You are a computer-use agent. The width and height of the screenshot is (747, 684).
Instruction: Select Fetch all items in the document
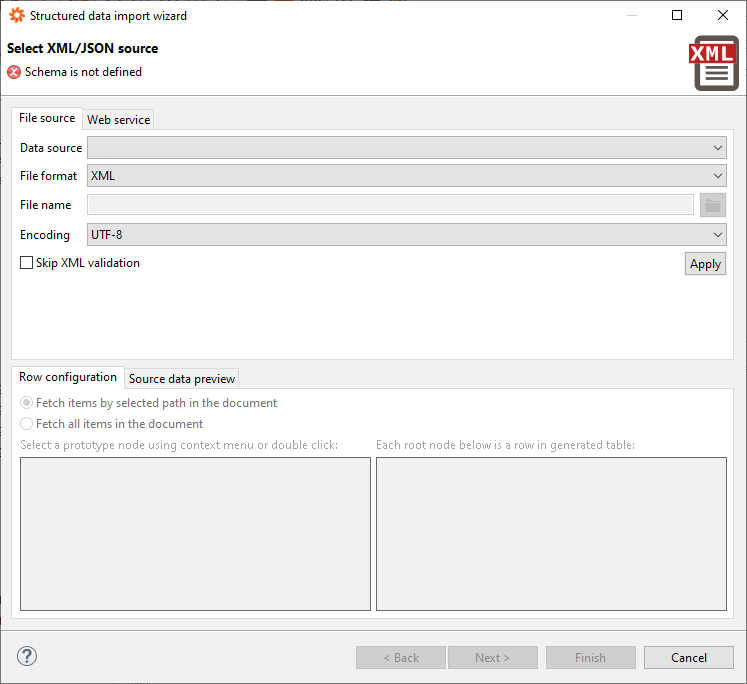[27, 424]
